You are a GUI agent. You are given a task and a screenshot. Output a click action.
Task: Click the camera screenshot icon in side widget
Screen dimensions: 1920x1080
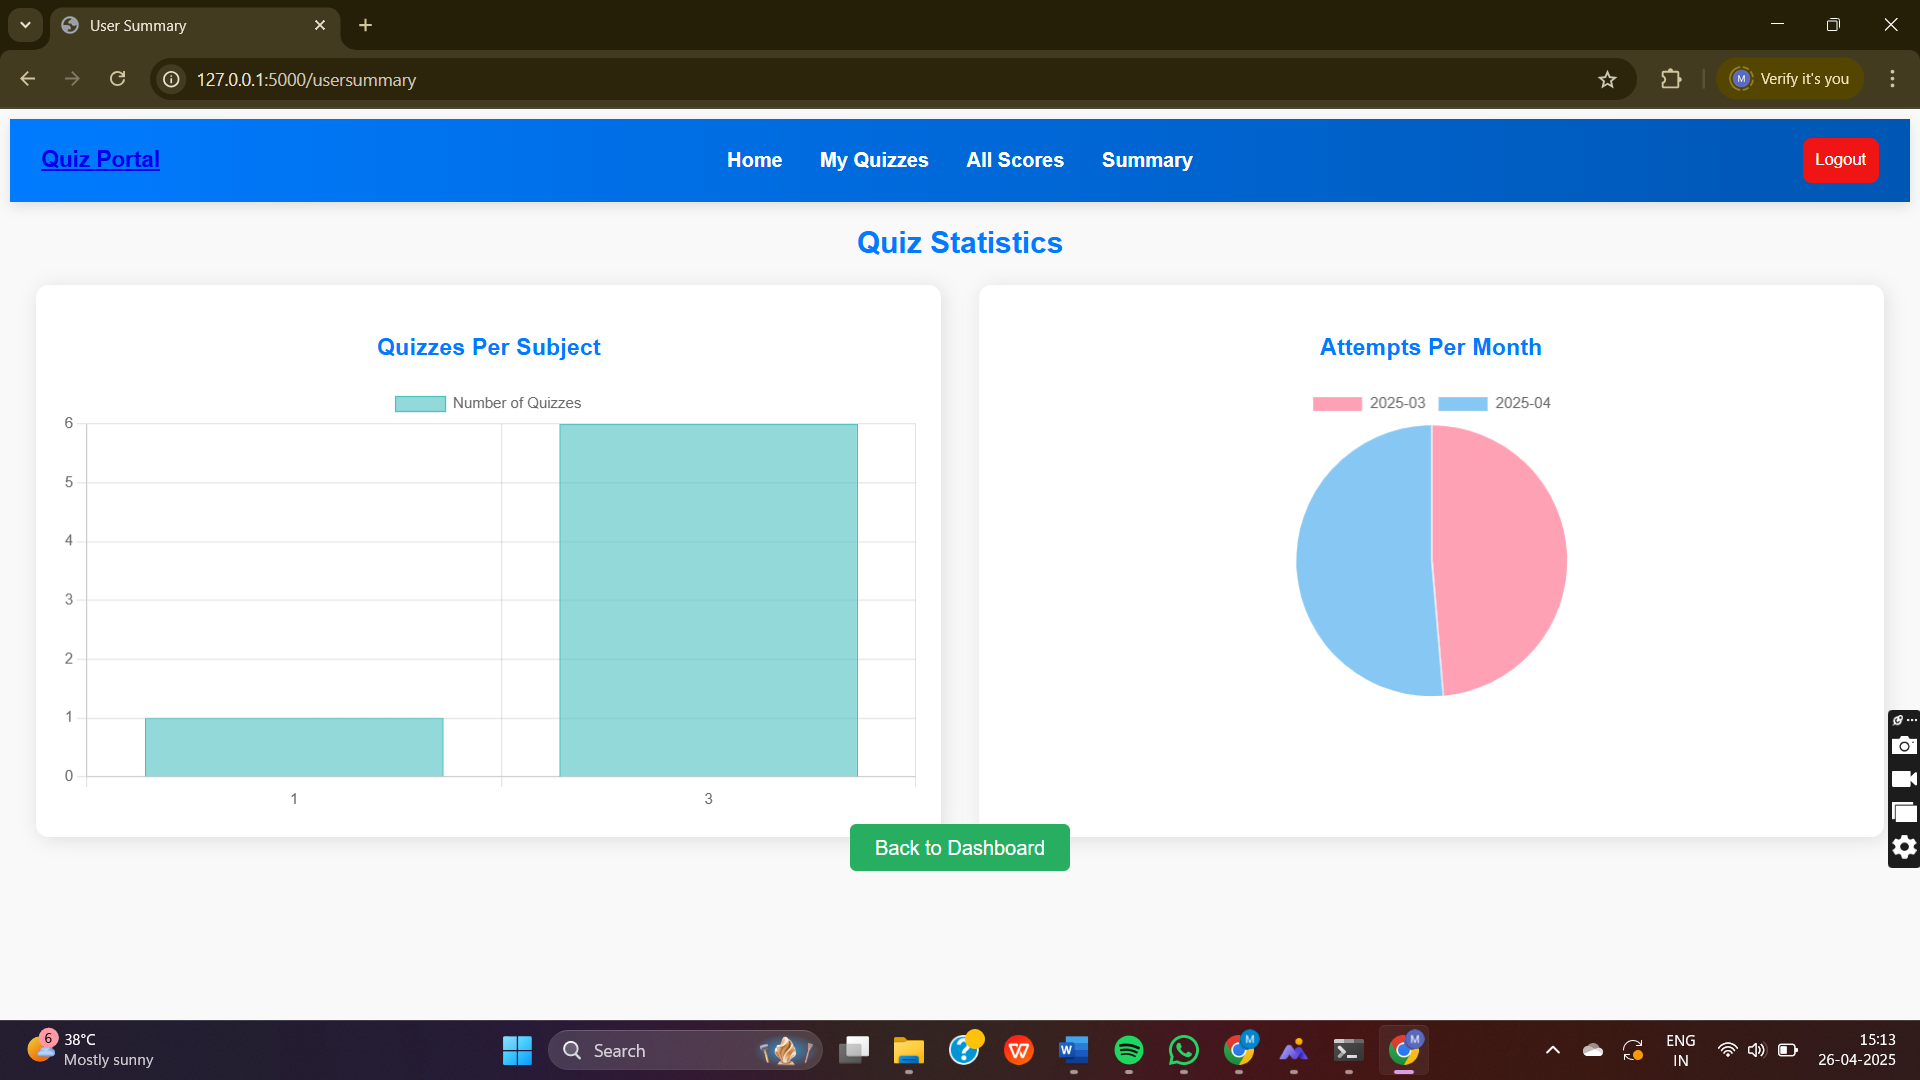click(x=1904, y=746)
